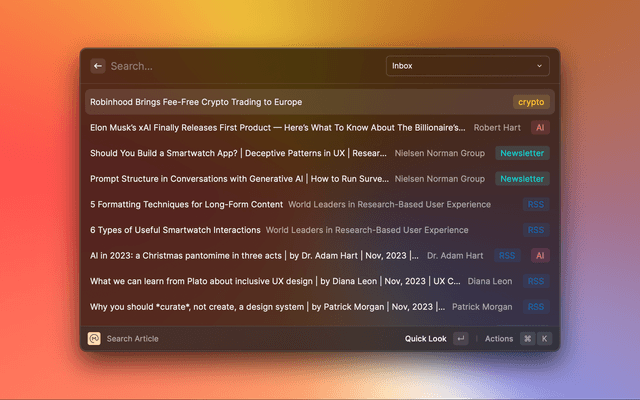Click the Search input field
Viewport: 640px width, 400px height.
(x=240, y=66)
